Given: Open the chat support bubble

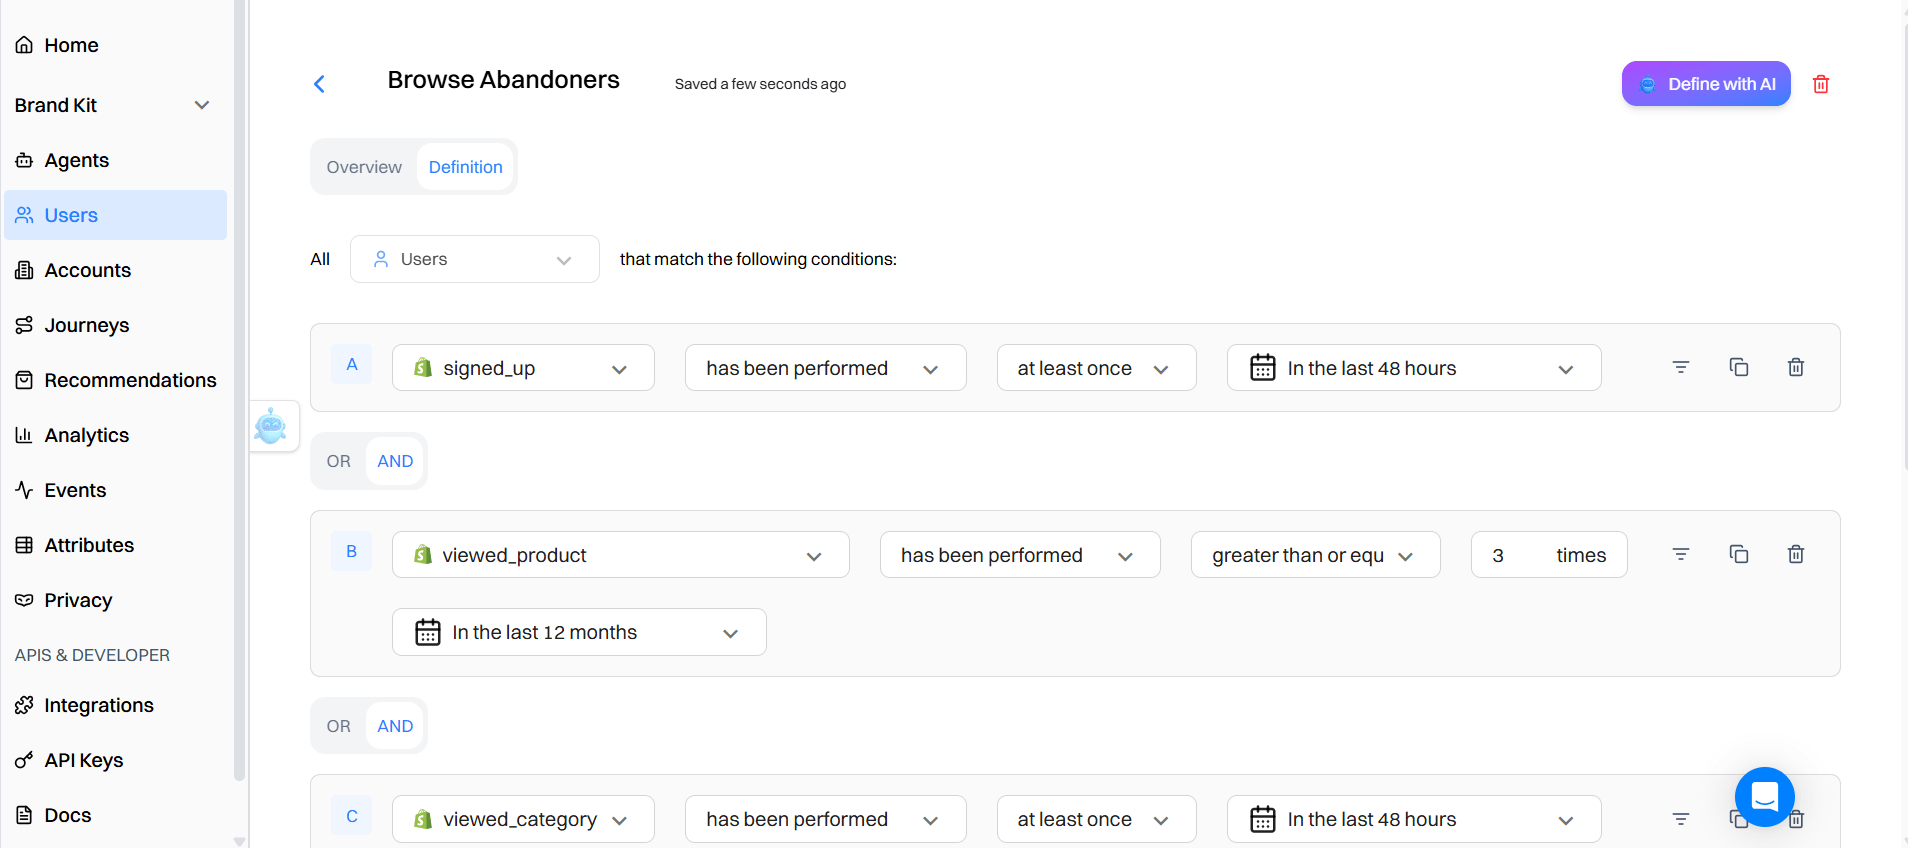Looking at the screenshot, I should point(1765,797).
